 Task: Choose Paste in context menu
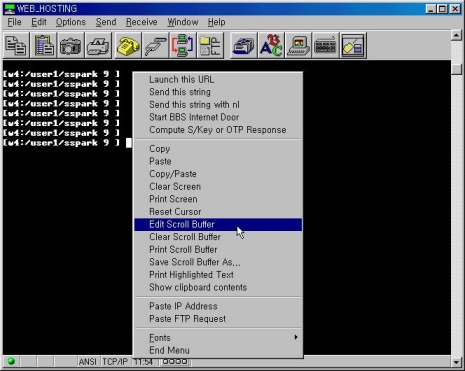coord(218,161)
